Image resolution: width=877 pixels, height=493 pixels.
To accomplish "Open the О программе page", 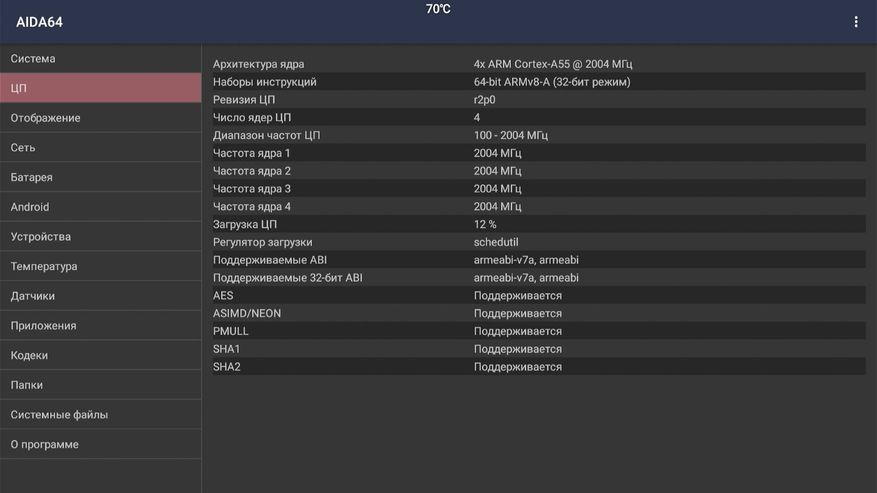I will pyautogui.click(x=100, y=444).
